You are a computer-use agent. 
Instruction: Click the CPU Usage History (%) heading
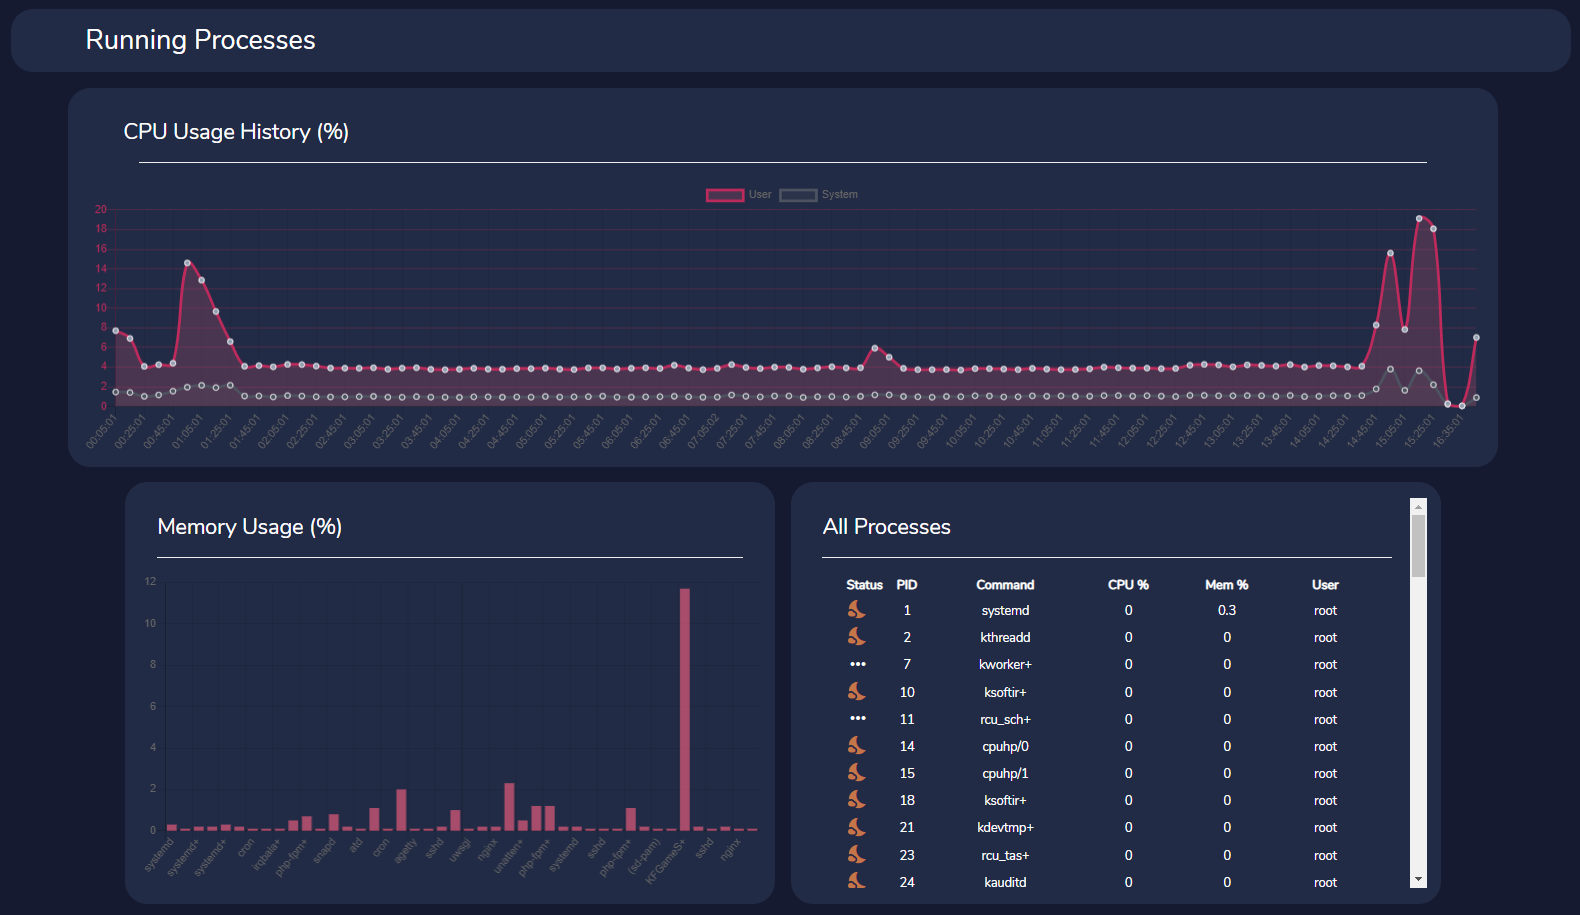(x=236, y=132)
